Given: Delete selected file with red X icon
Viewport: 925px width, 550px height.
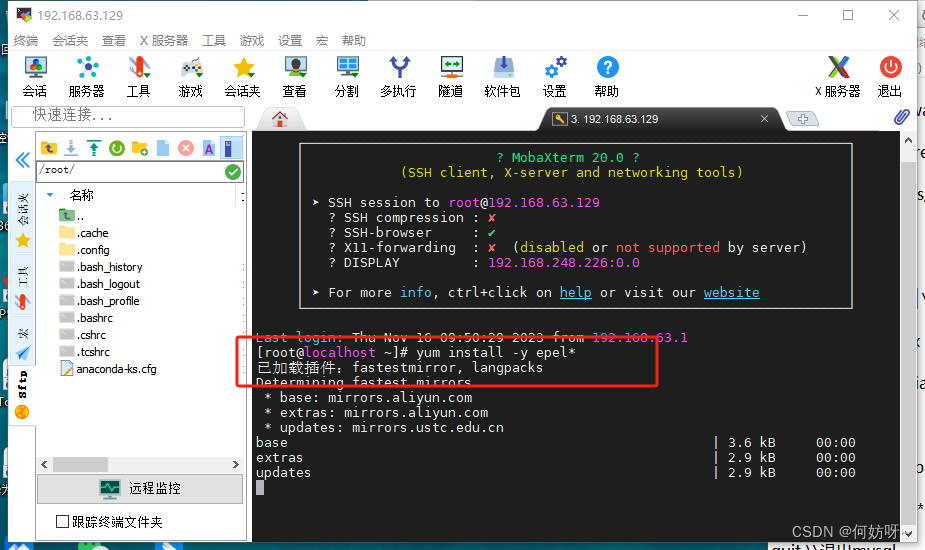Looking at the screenshot, I should coord(186,148).
